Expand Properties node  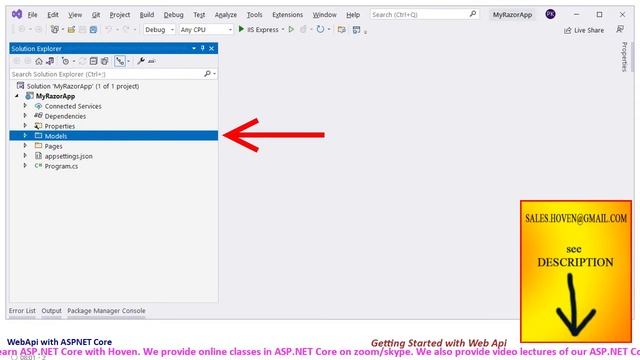(x=25, y=126)
